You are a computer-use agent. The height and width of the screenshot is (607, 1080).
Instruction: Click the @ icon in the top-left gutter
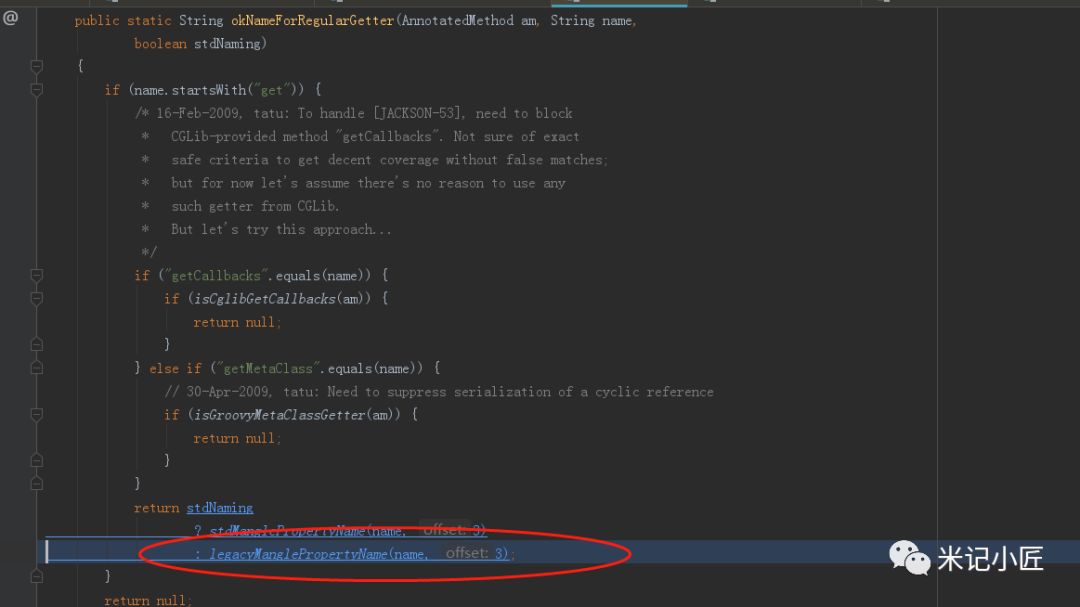tap(11, 16)
